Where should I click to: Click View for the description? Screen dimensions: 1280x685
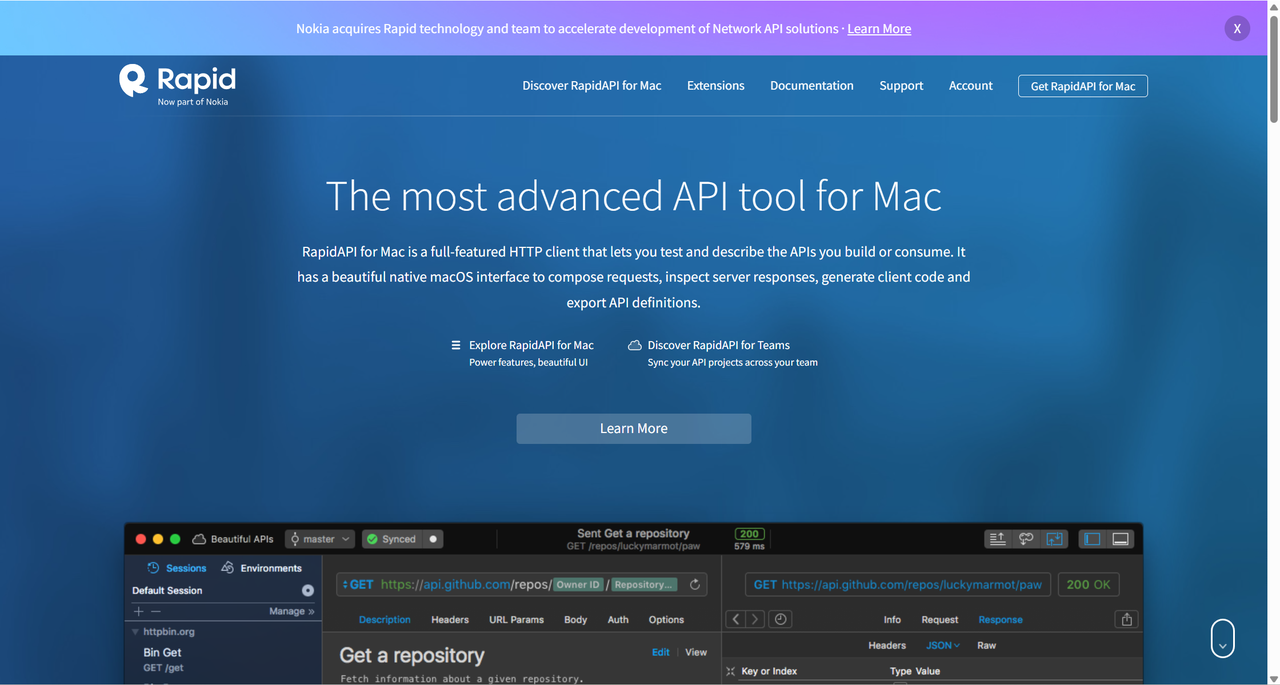point(696,652)
